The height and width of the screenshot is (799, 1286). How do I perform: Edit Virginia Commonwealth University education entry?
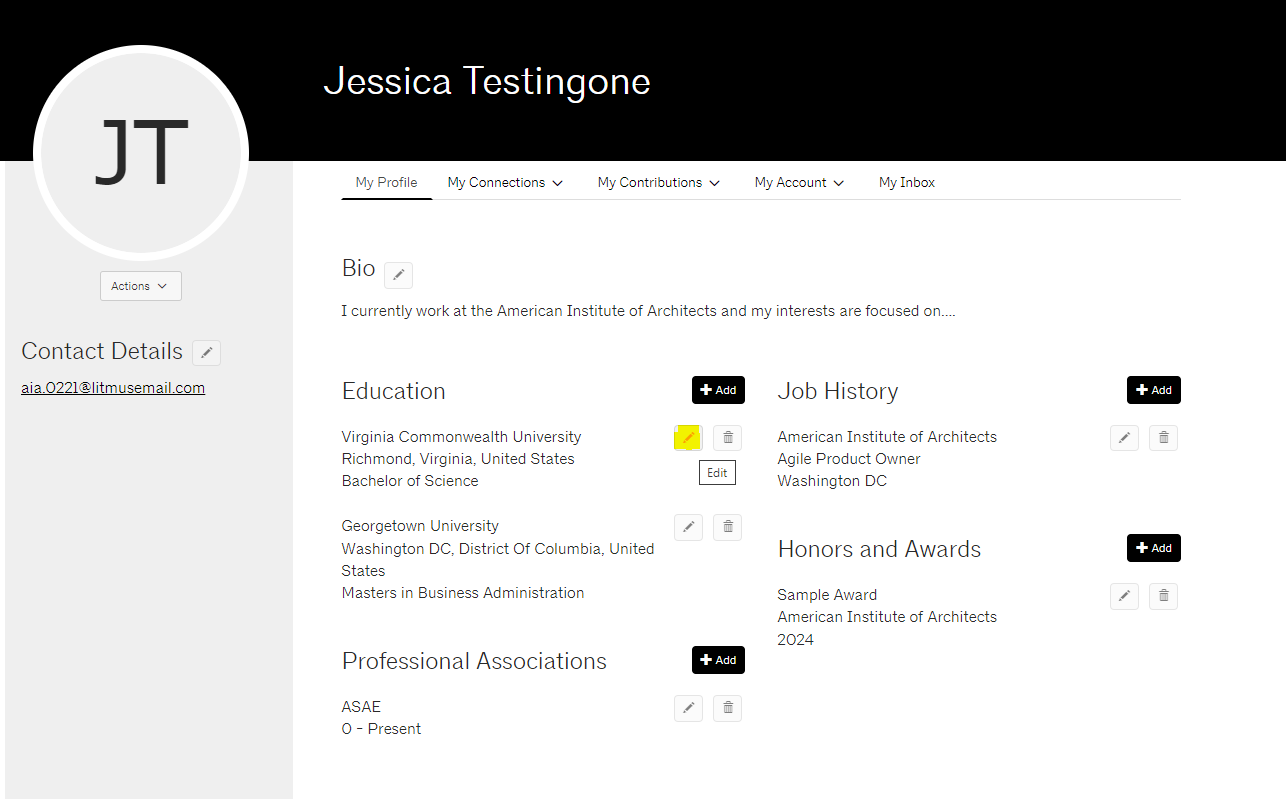point(688,438)
